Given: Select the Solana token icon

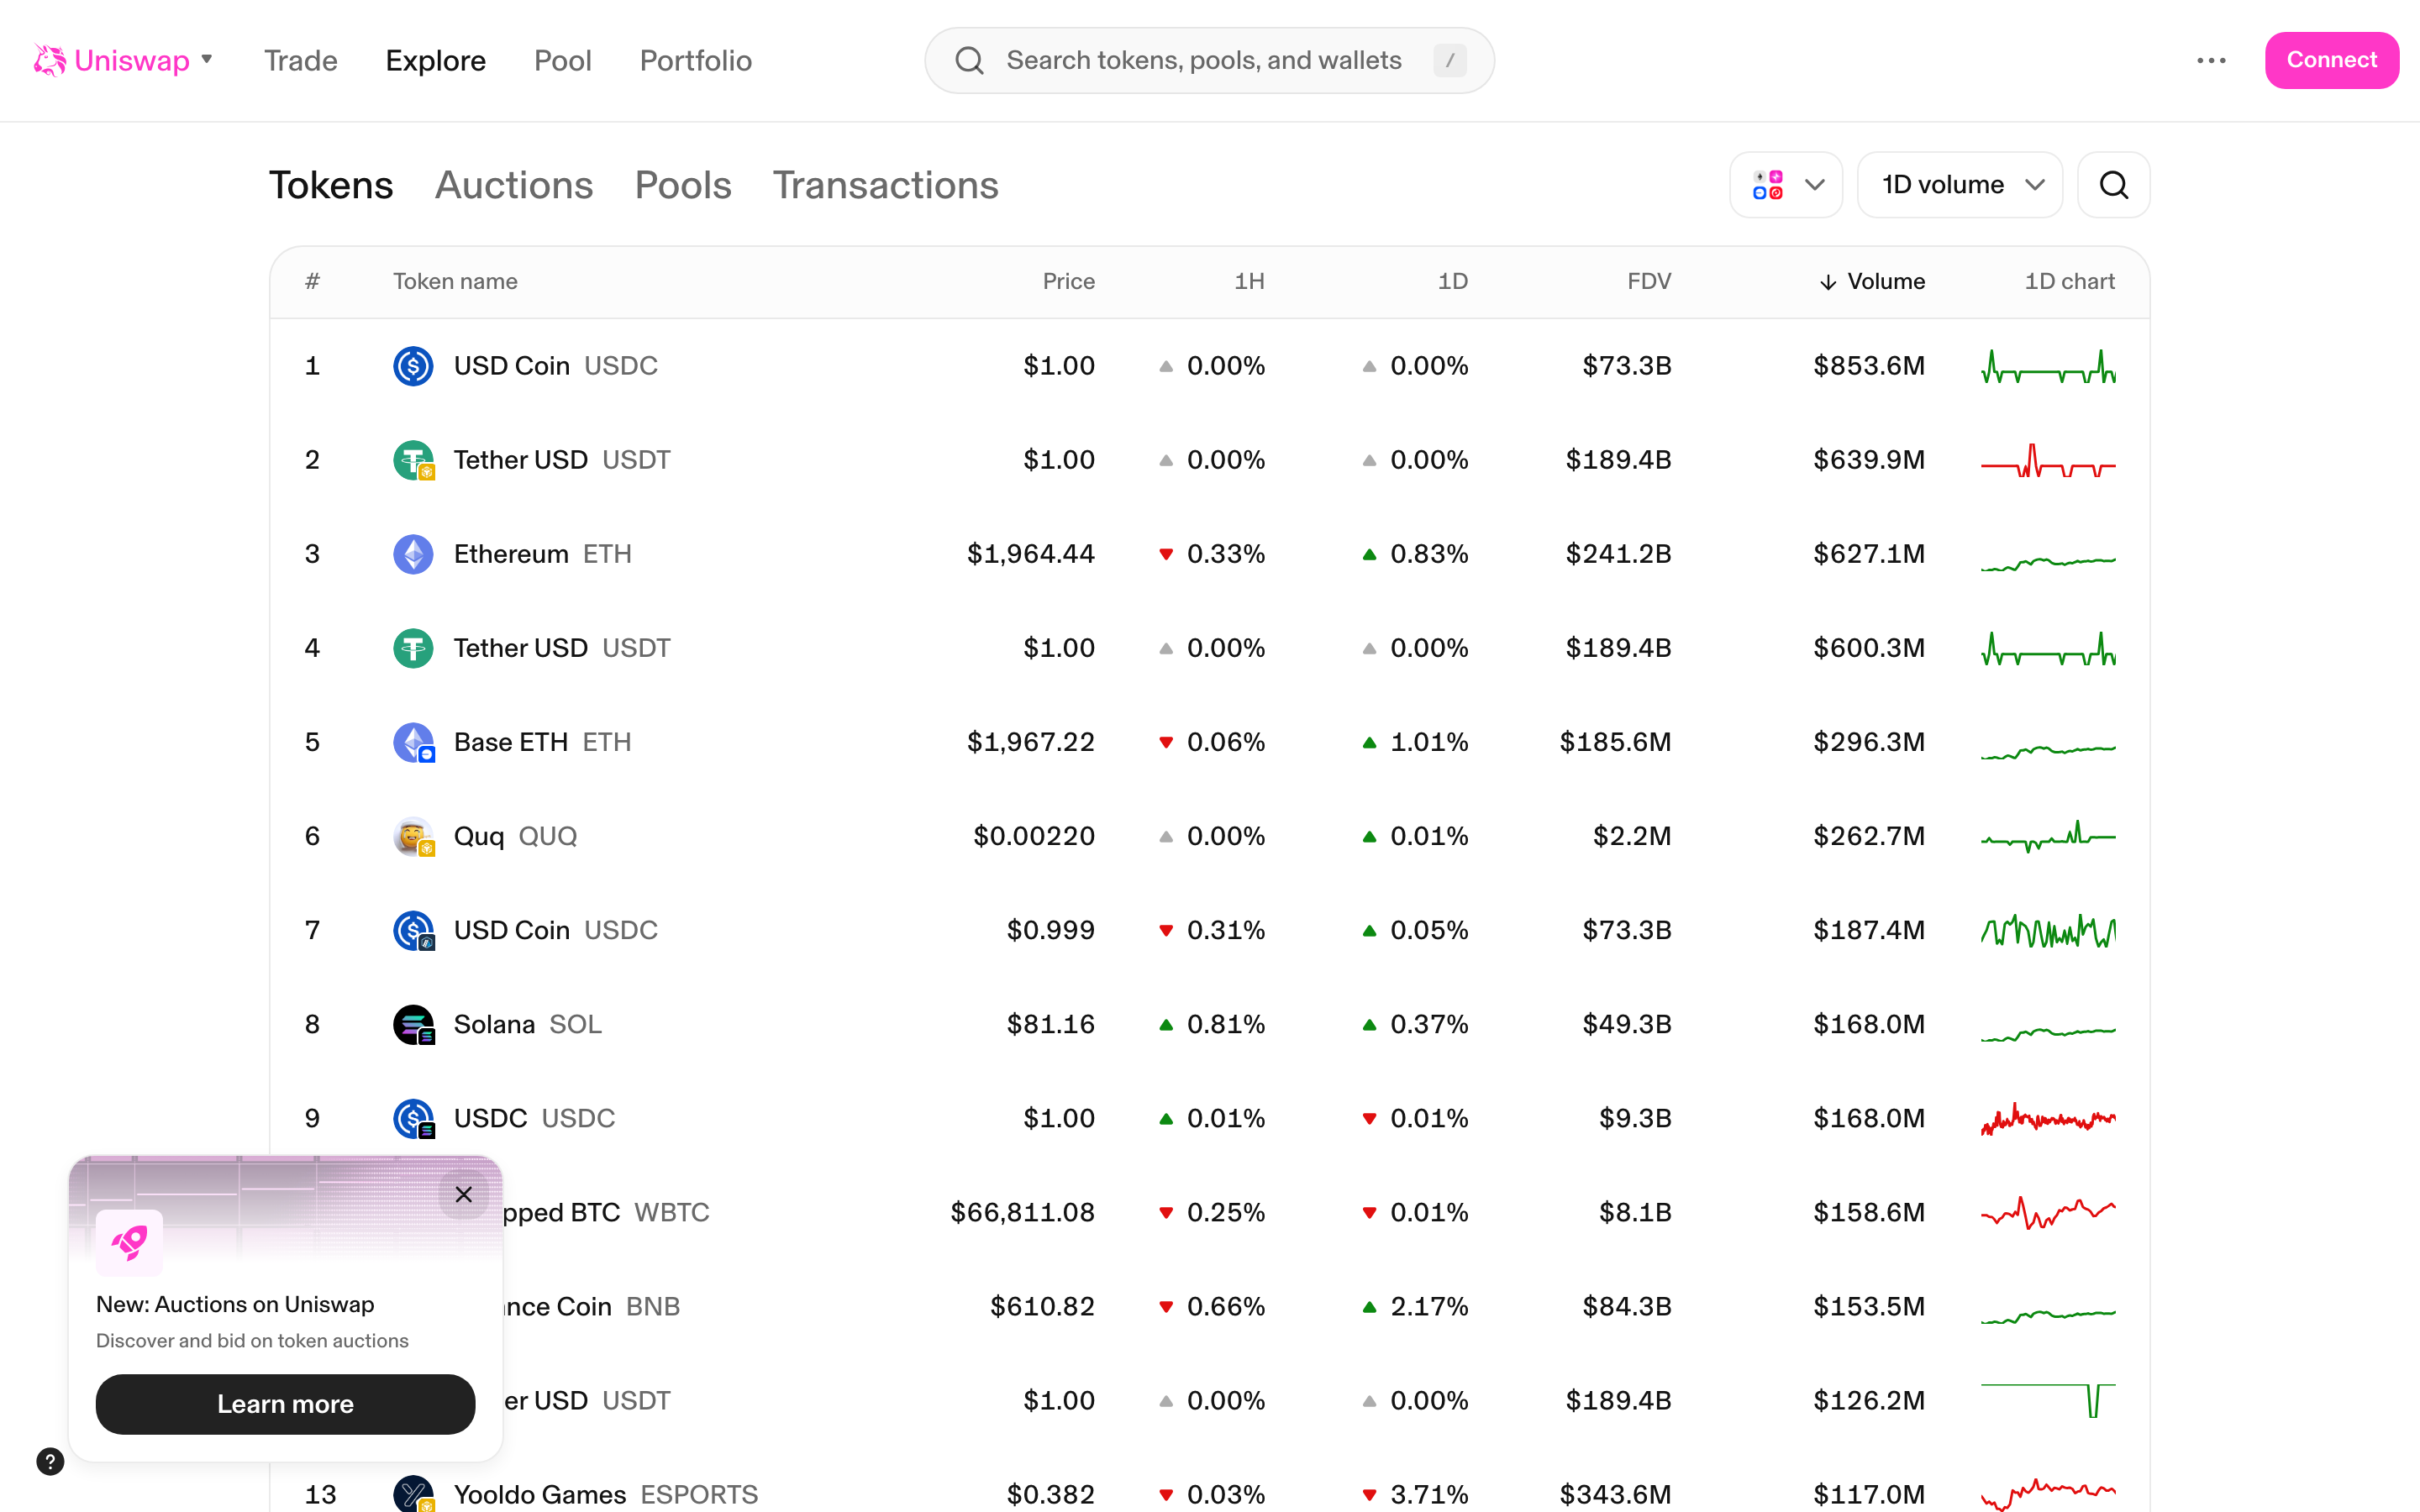Looking at the screenshot, I should [414, 1024].
